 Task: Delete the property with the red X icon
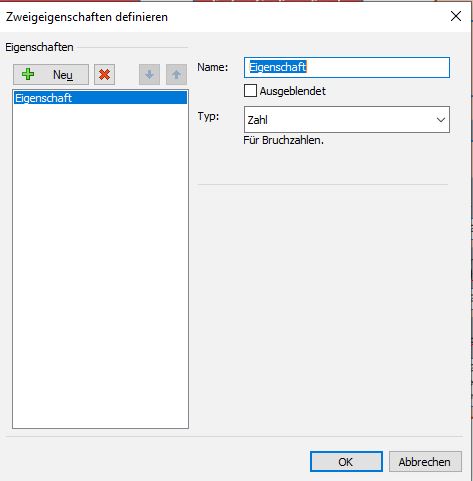[104, 75]
